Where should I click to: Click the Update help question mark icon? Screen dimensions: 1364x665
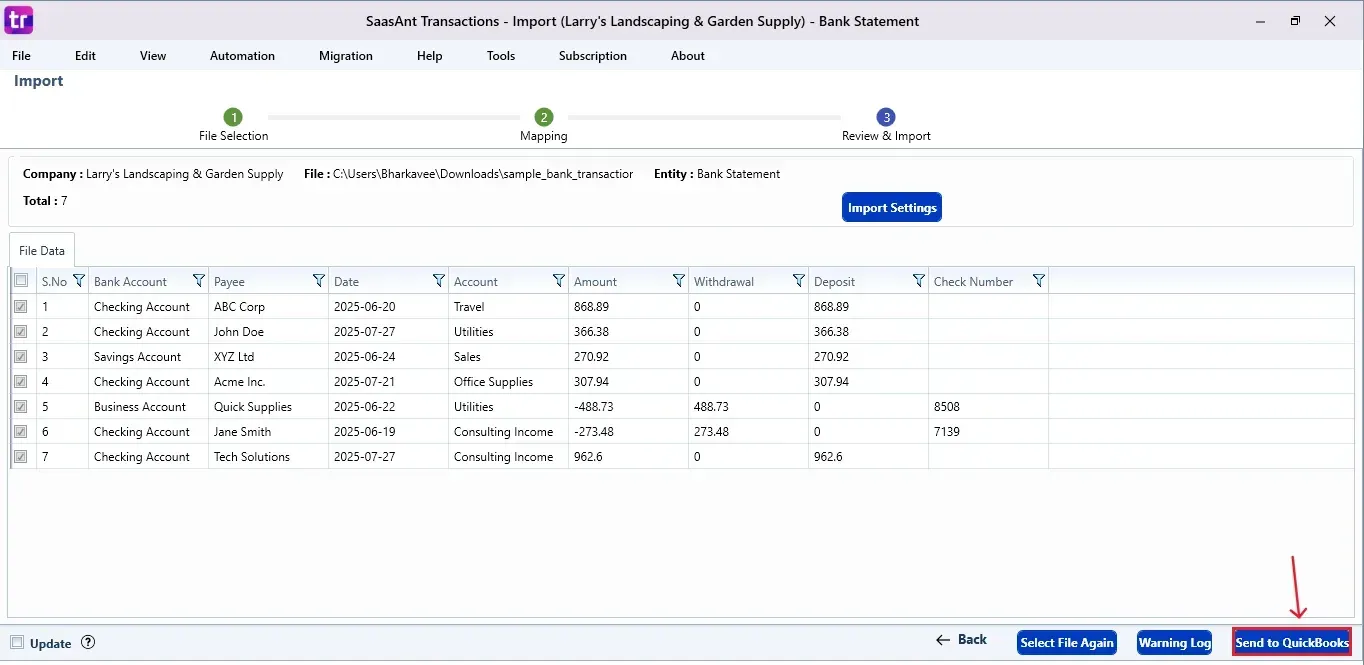(x=88, y=643)
